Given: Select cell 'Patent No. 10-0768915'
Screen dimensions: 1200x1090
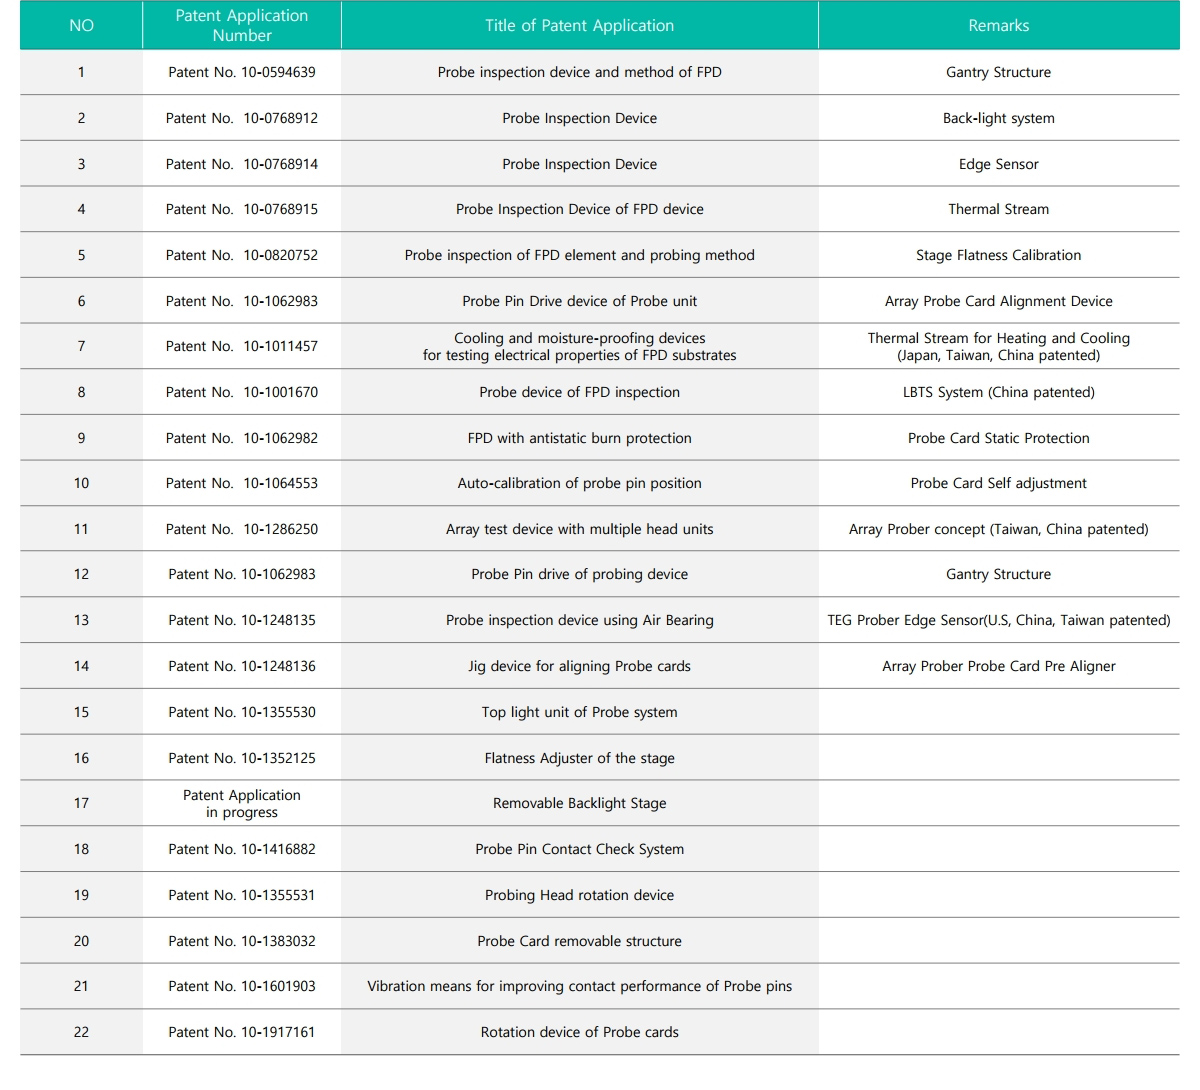Looking at the screenshot, I should tap(242, 209).
